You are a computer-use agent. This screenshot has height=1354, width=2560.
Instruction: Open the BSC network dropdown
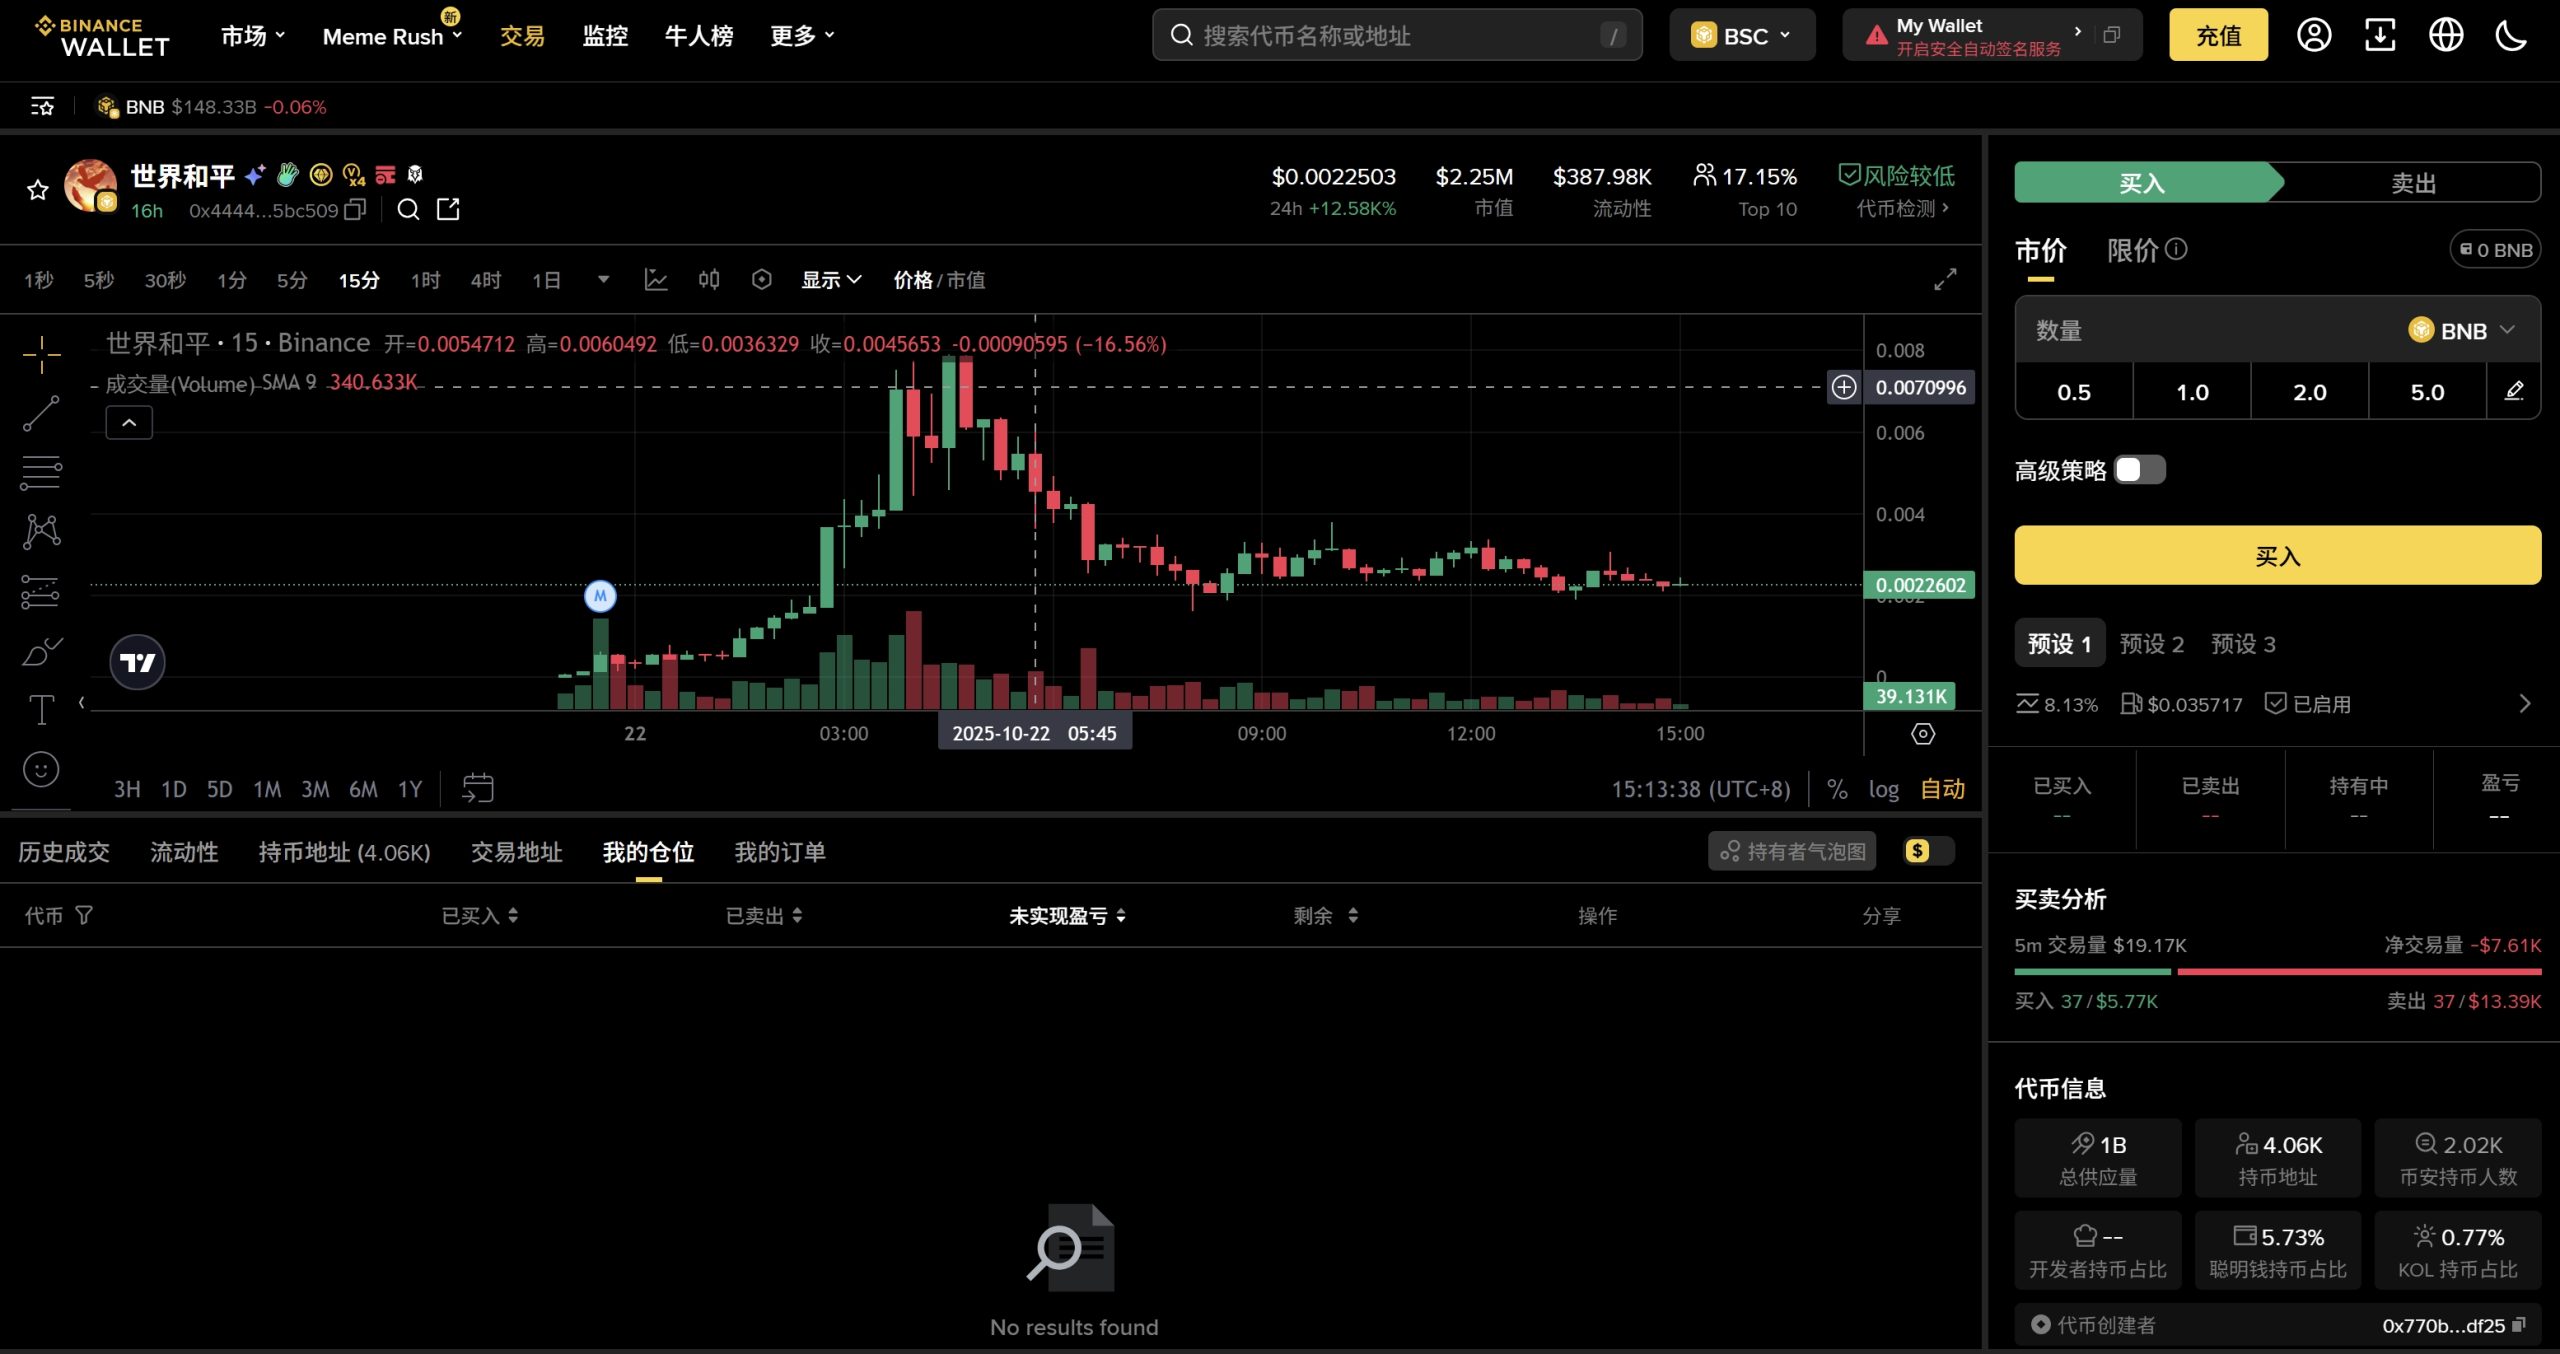point(1742,36)
